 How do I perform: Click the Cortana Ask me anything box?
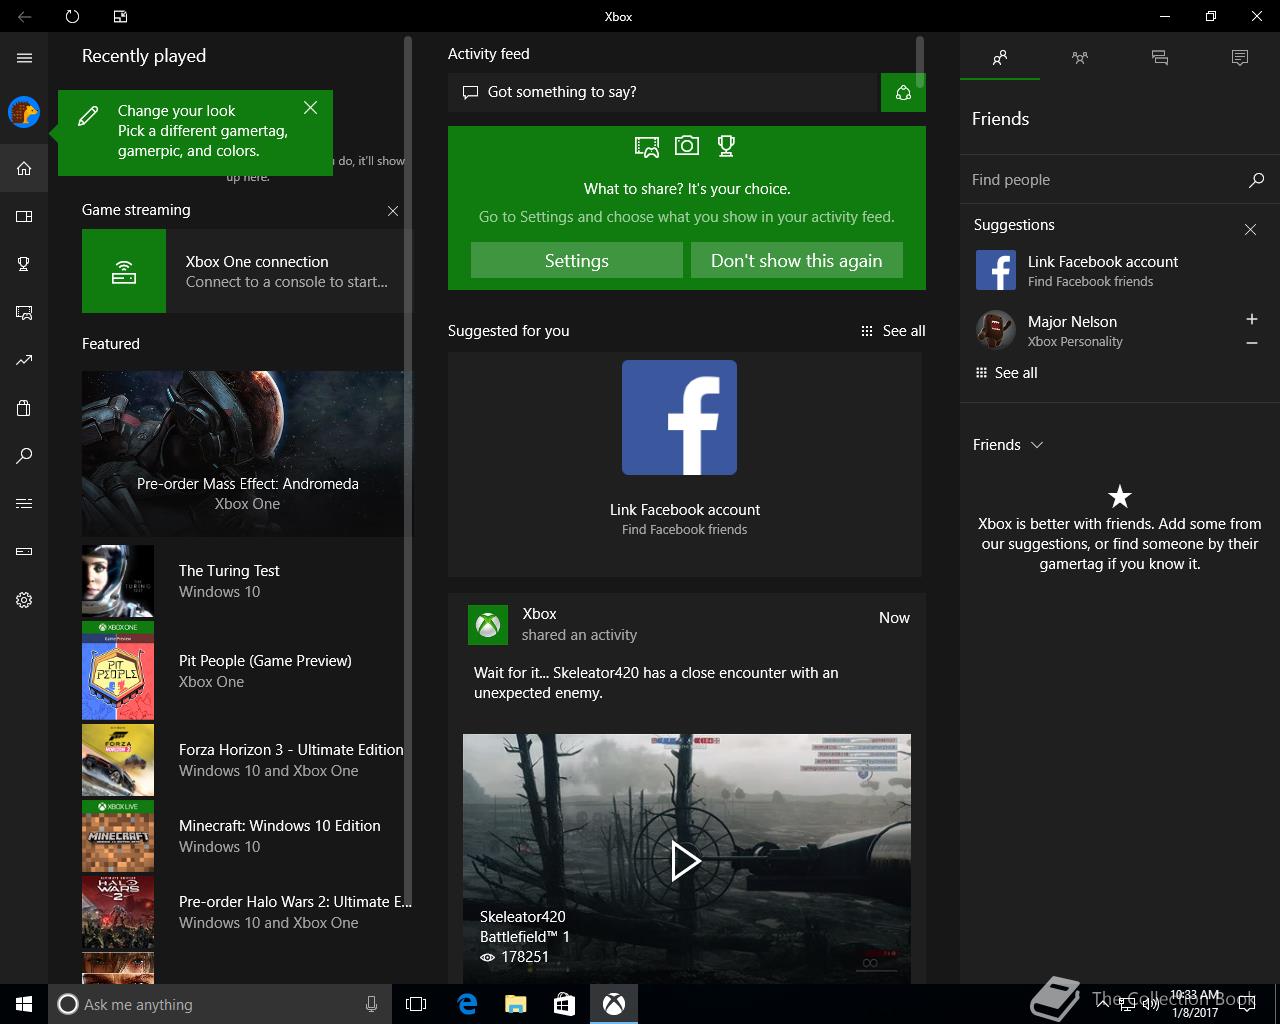(219, 1004)
